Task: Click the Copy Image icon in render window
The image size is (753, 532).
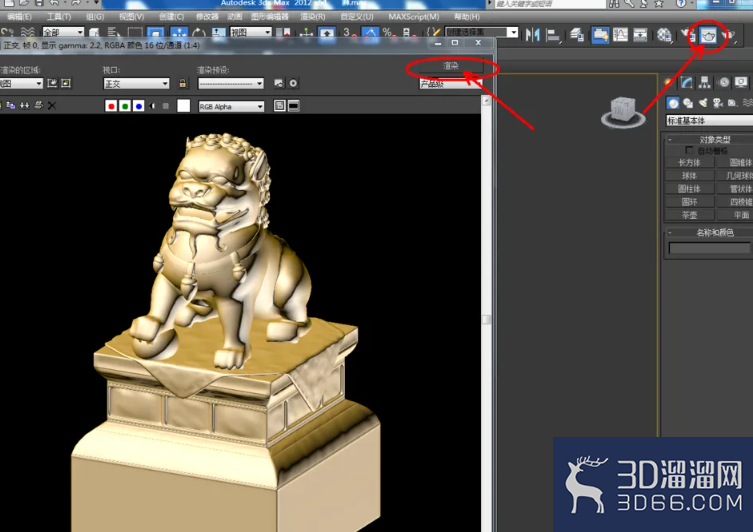Action: point(11,105)
